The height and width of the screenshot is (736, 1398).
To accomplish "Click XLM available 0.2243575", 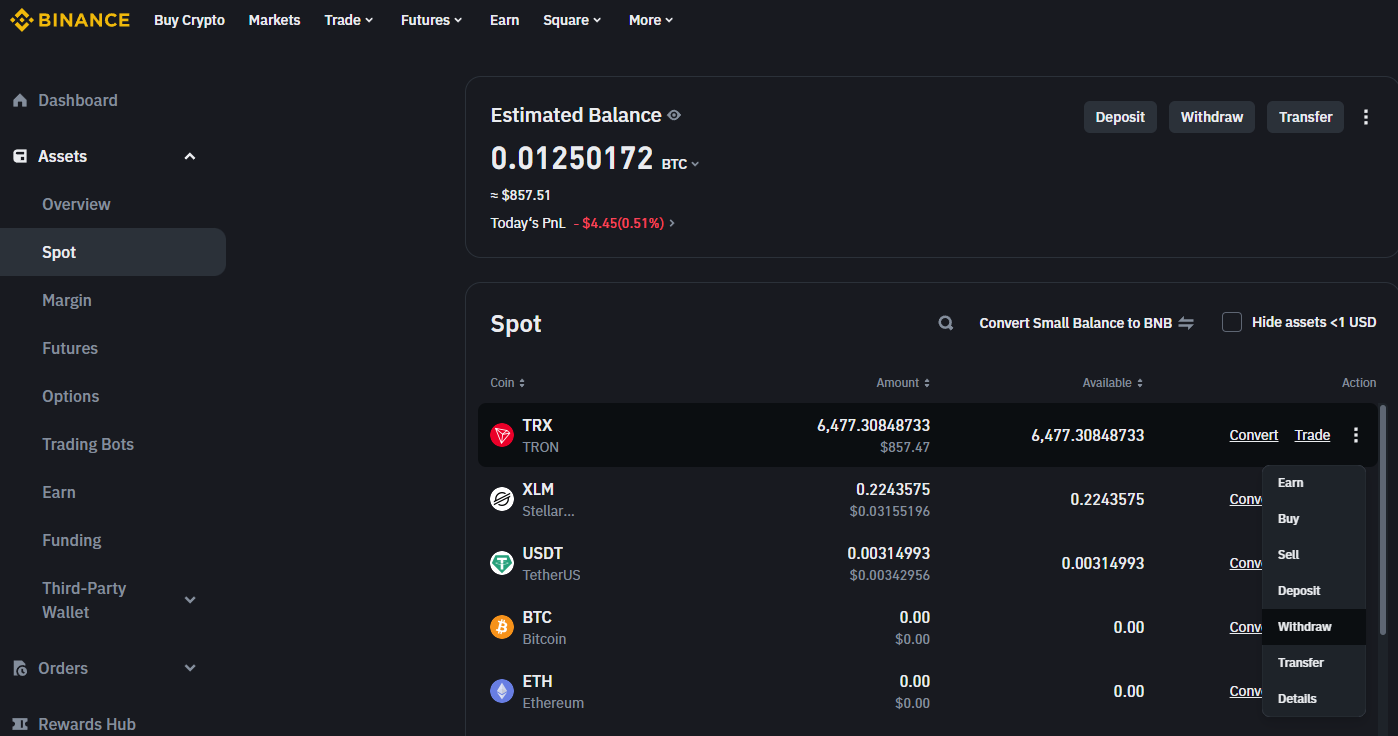I will [x=1107, y=499].
